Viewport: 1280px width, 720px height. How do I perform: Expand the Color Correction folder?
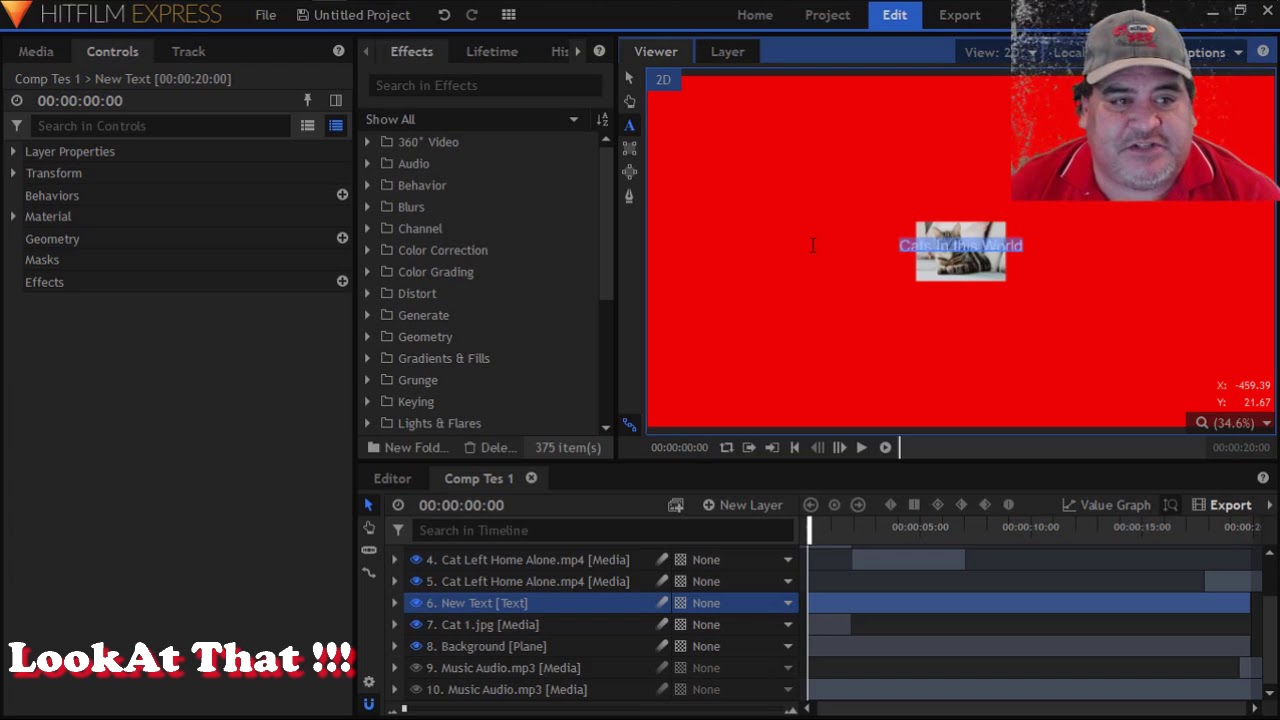(x=367, y=250)
